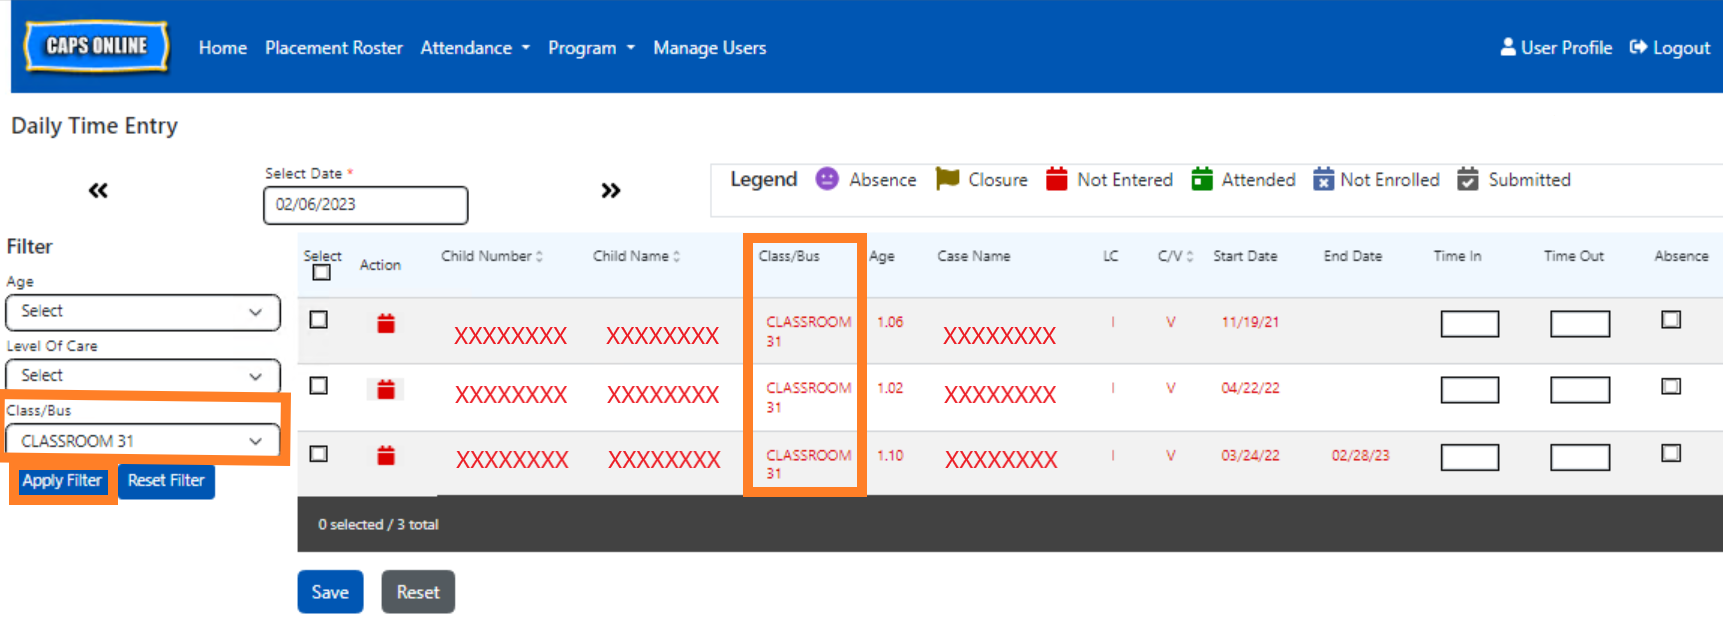The image size is (1723, 622).
Task: Open the Level Of Care dropdown
Action: point(142,376)
